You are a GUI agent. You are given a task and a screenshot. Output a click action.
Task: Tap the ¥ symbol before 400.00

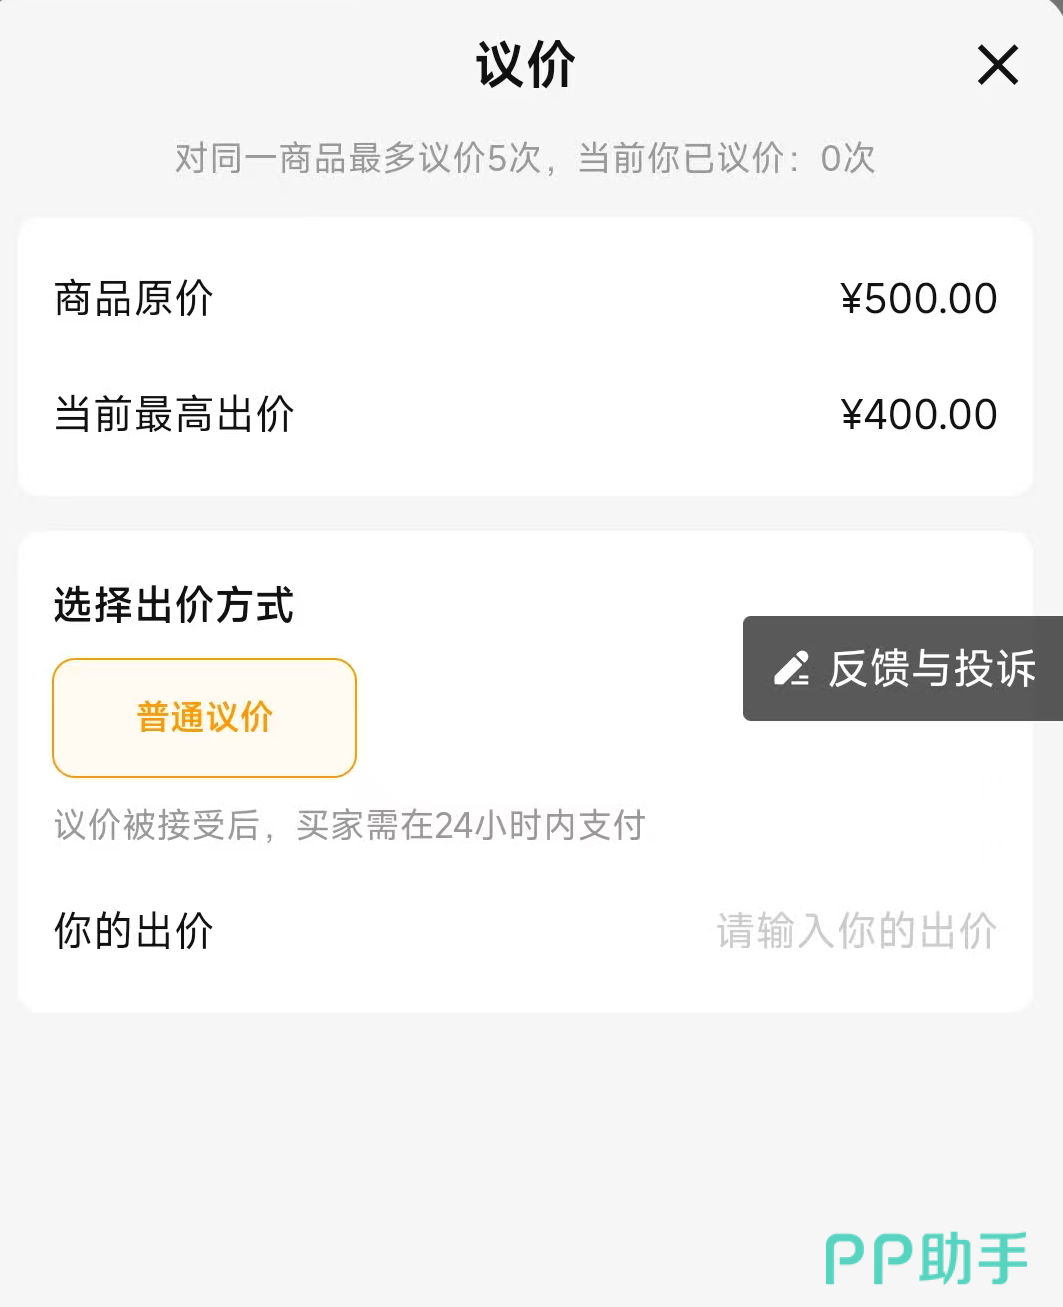pos(851,415)
